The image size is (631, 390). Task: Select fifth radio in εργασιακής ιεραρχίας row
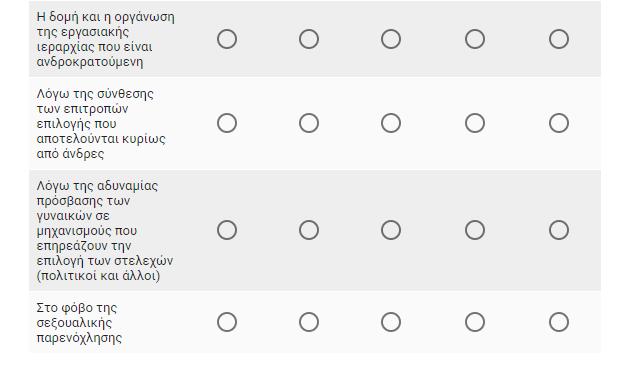559,39
